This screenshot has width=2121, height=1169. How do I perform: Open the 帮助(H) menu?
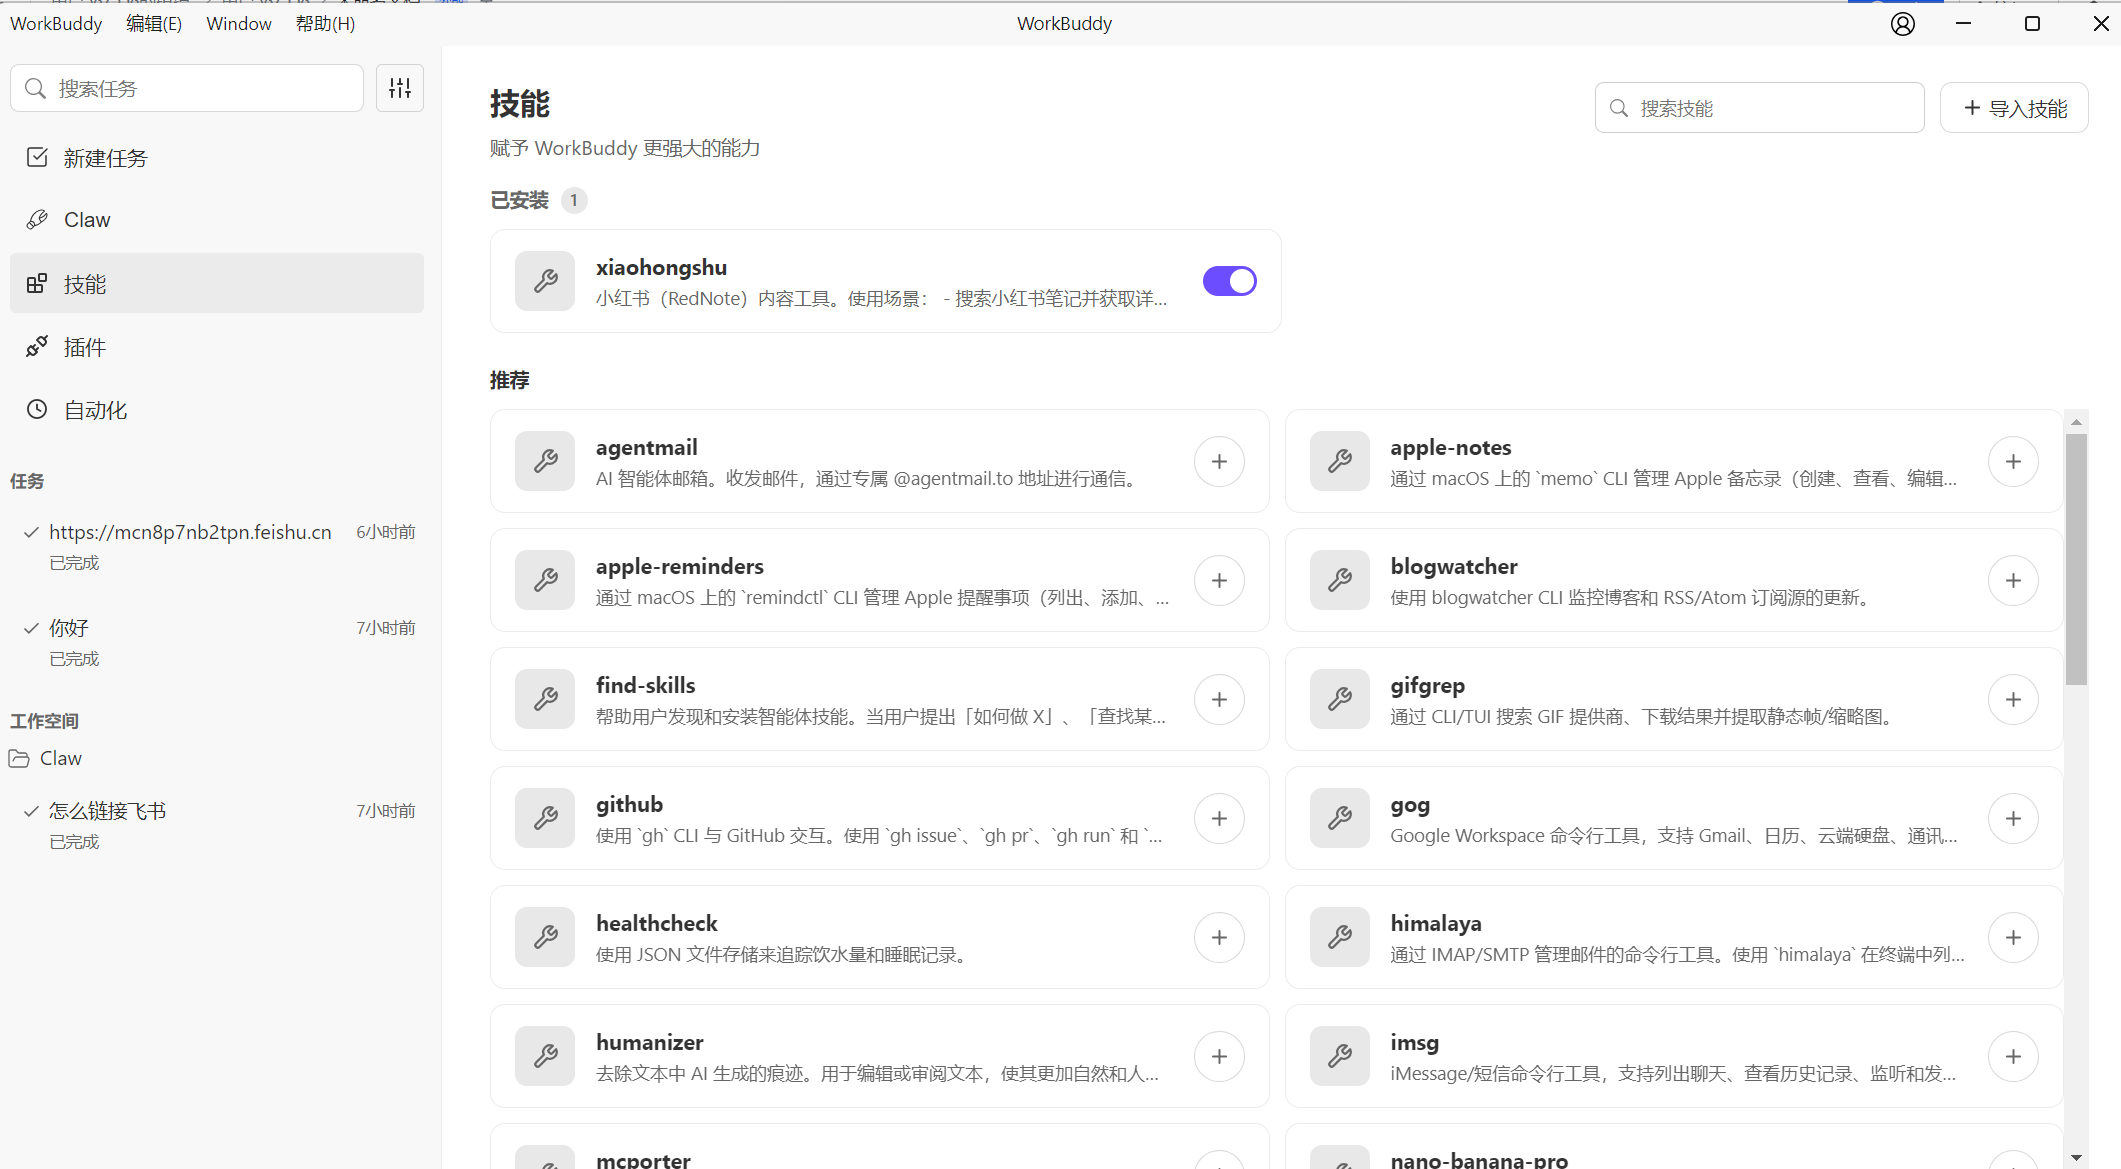coord(325,24)
